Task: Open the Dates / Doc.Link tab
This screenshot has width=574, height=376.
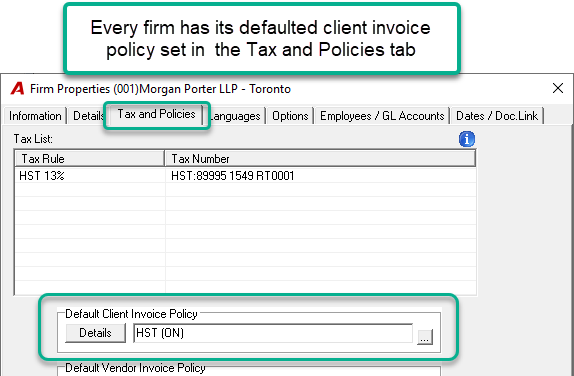Action: coord(497,116)
